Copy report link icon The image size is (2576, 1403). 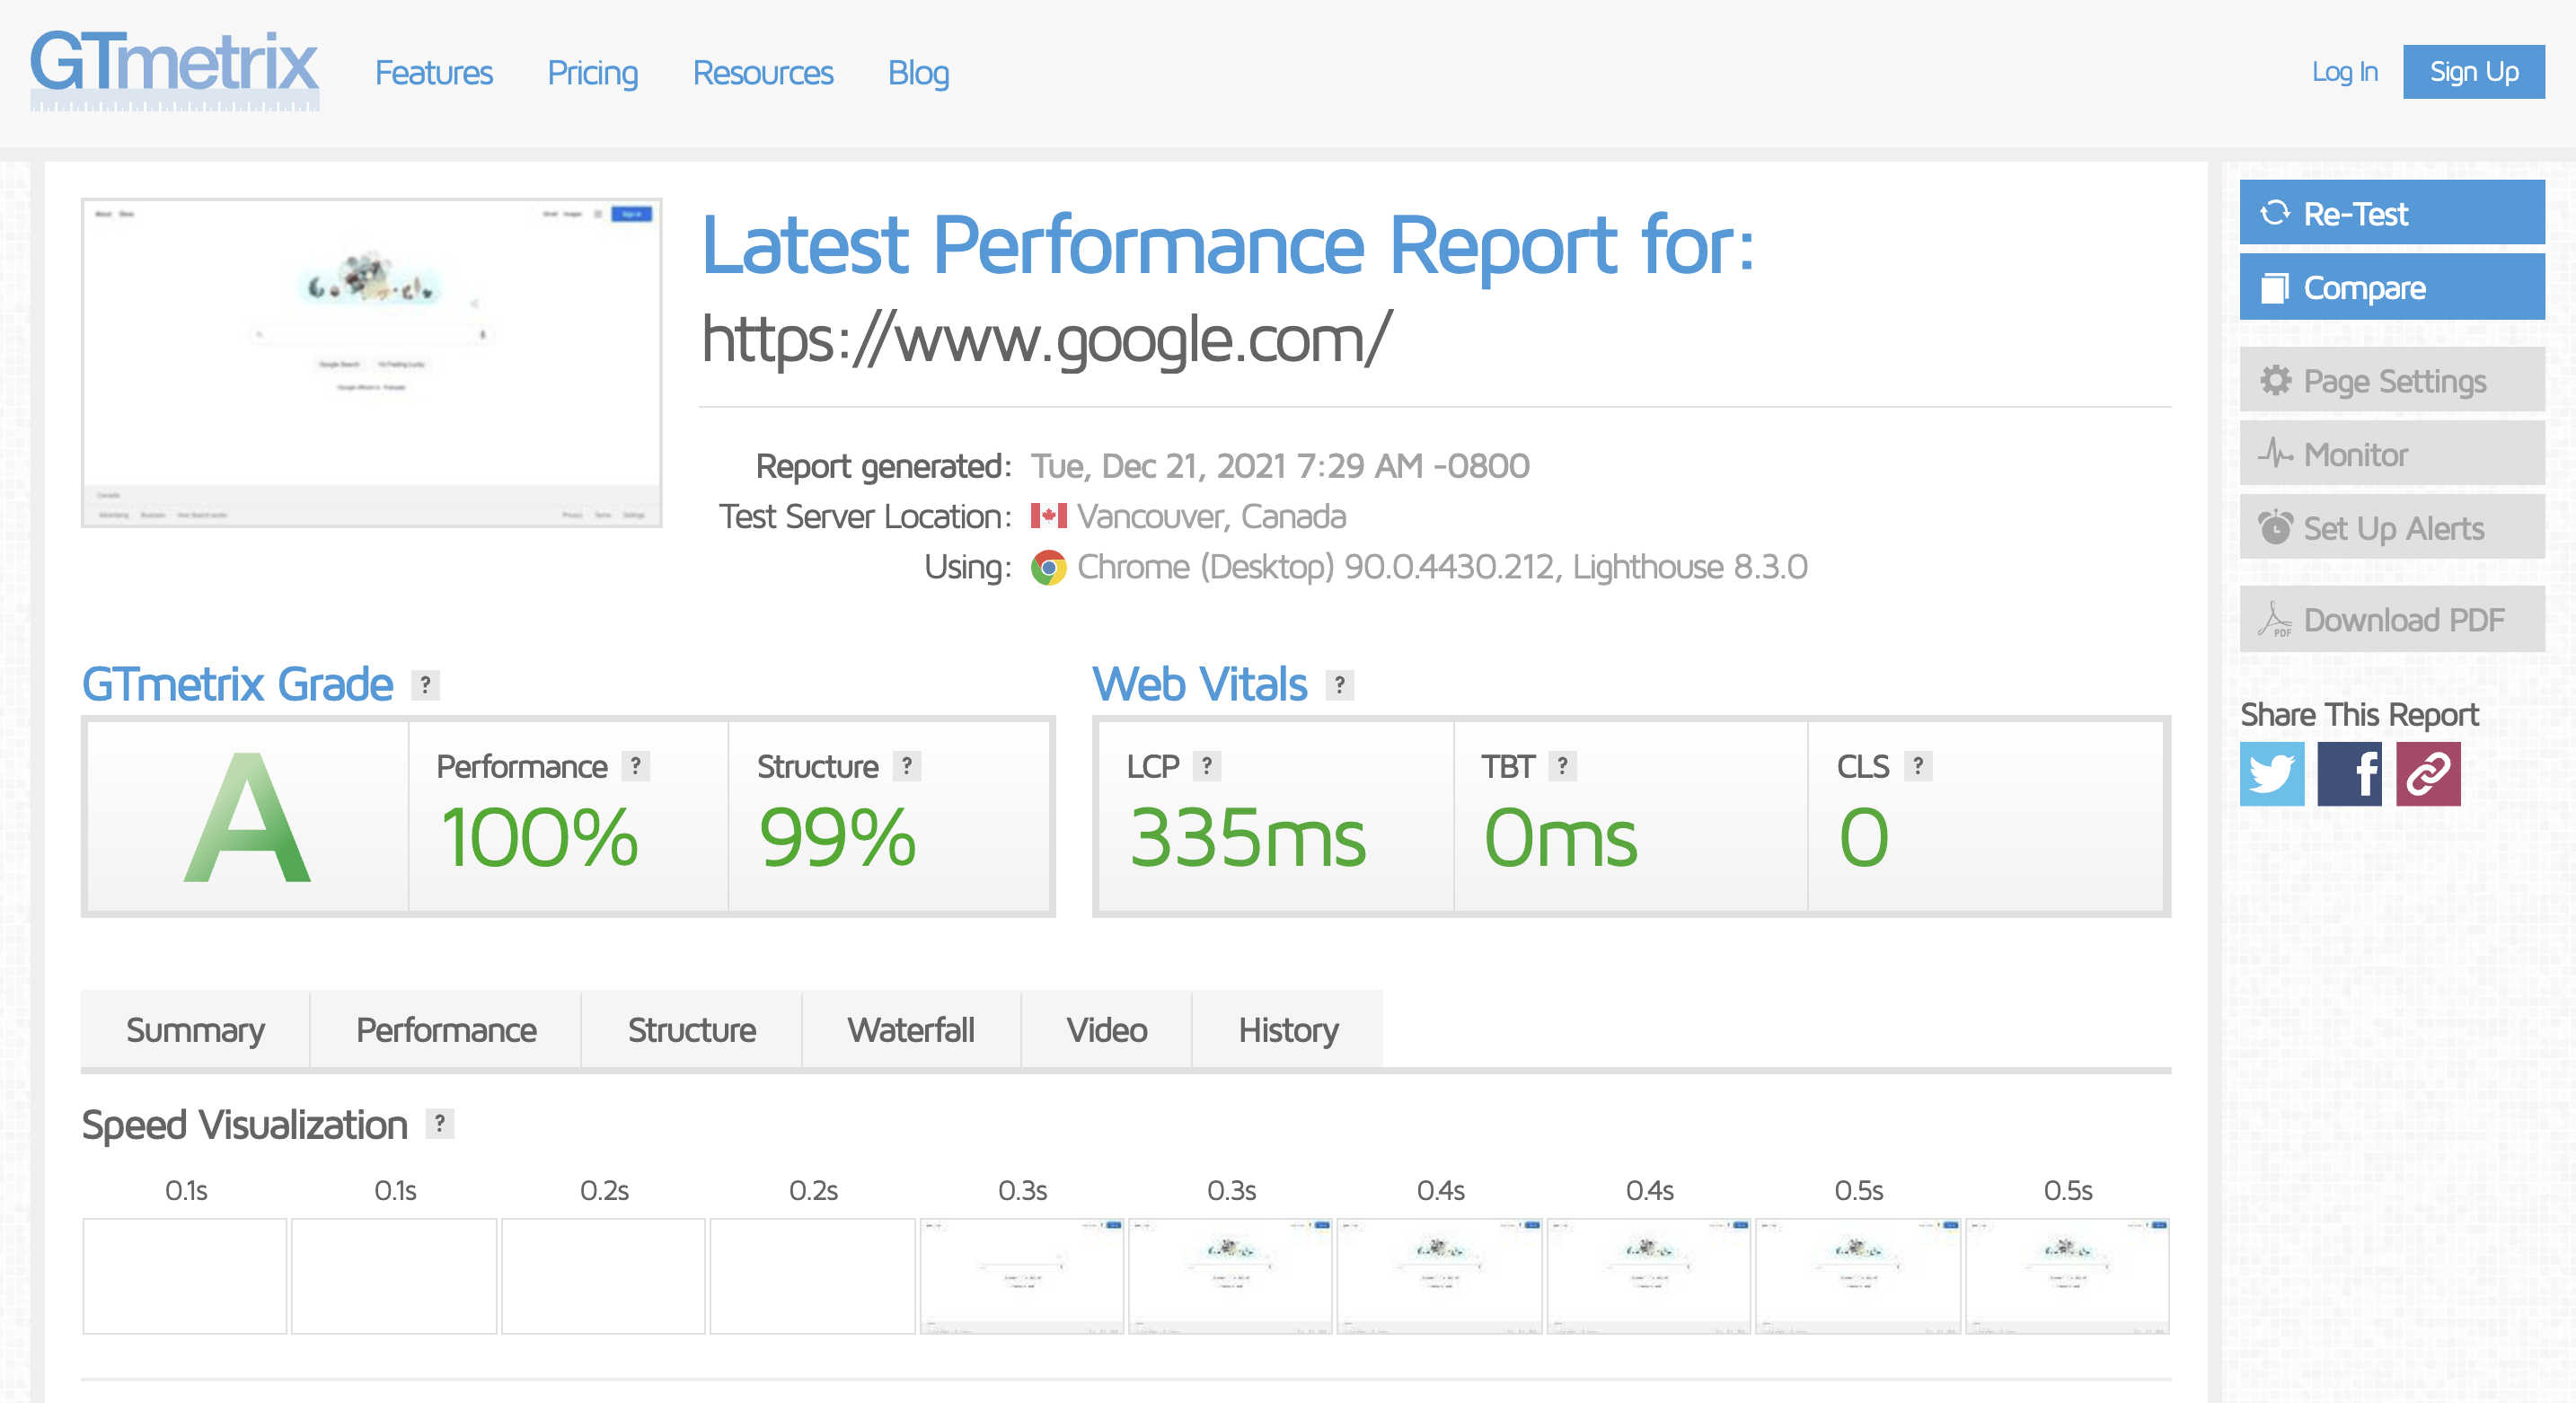point(2428,773)
